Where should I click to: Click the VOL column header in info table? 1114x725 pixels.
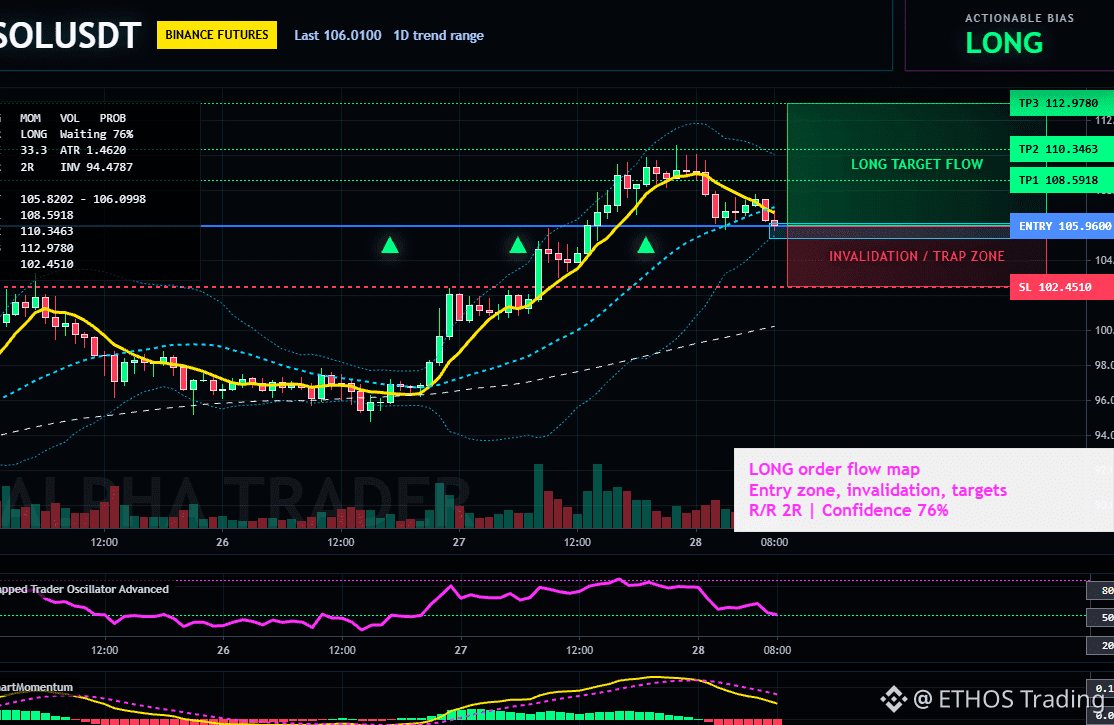(x=70, y=118)
